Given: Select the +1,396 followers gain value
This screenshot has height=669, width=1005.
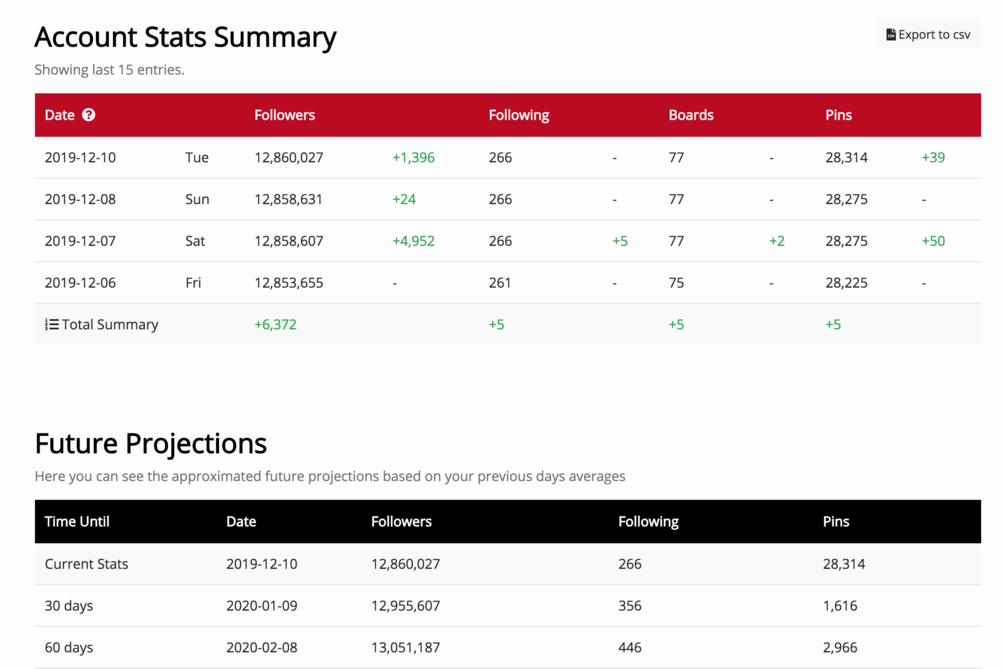Looking at the screenshot, I should [413, 157].
